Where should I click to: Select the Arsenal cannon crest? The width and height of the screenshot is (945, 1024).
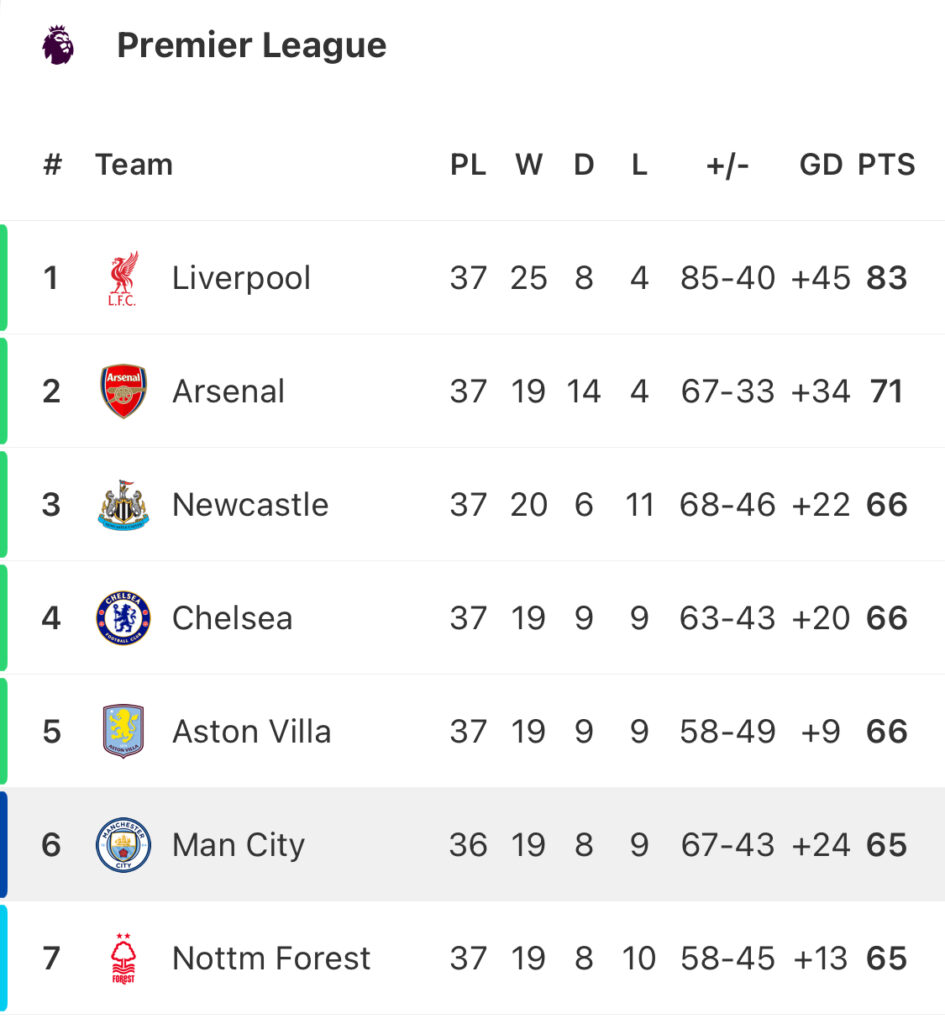(123, 391)
